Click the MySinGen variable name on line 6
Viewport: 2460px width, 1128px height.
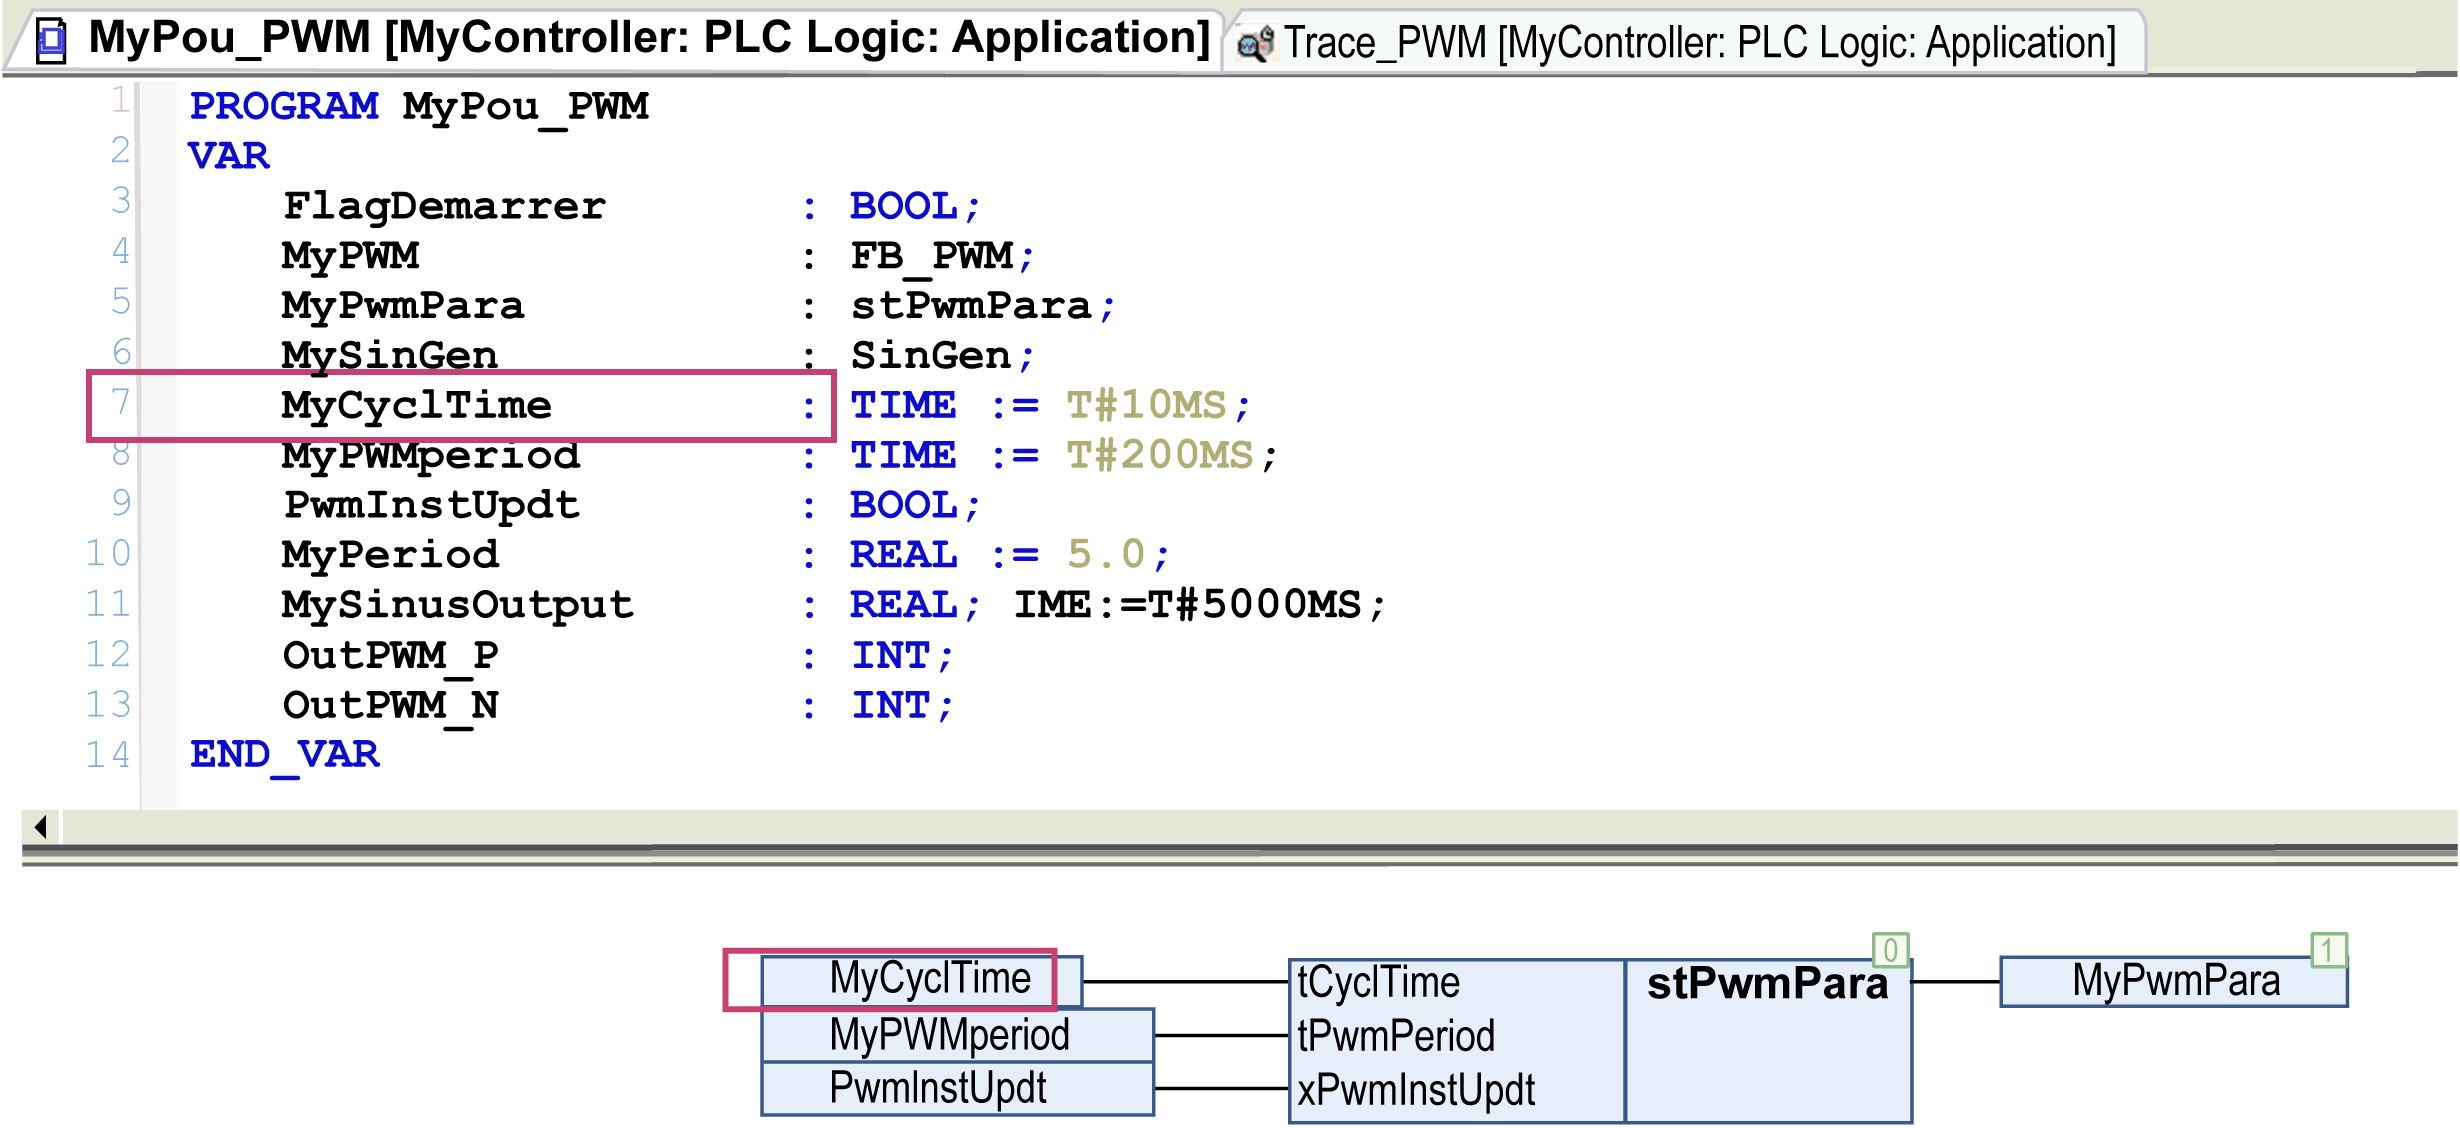coord(389,356)
